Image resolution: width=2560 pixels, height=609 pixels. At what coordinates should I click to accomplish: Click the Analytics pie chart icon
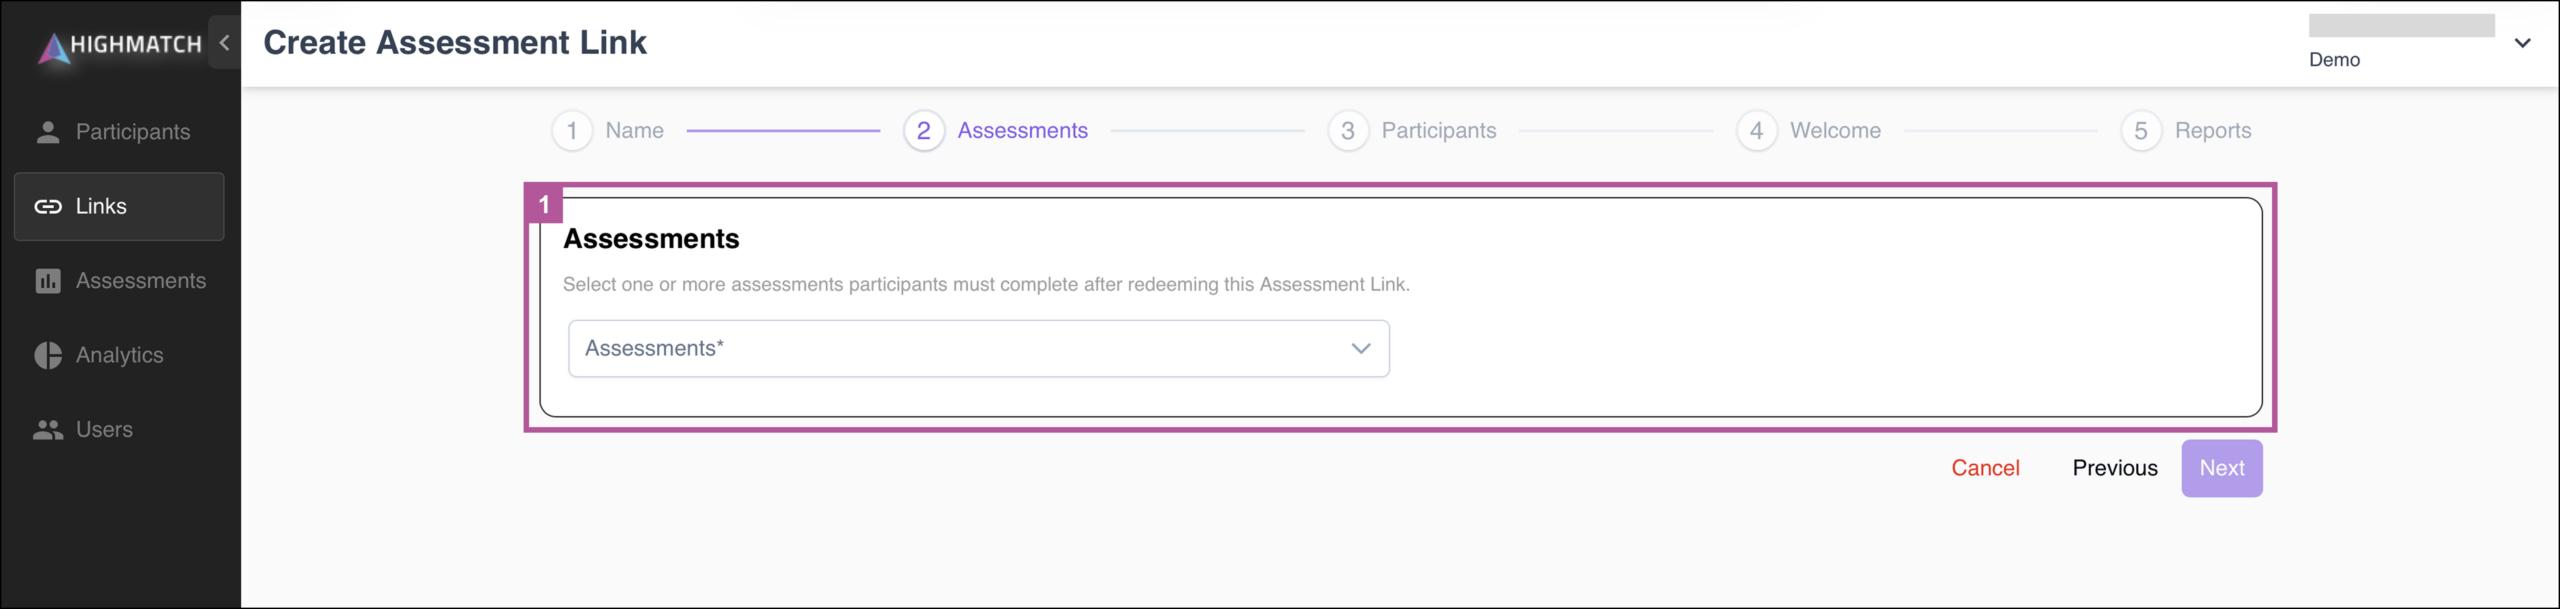48,355
